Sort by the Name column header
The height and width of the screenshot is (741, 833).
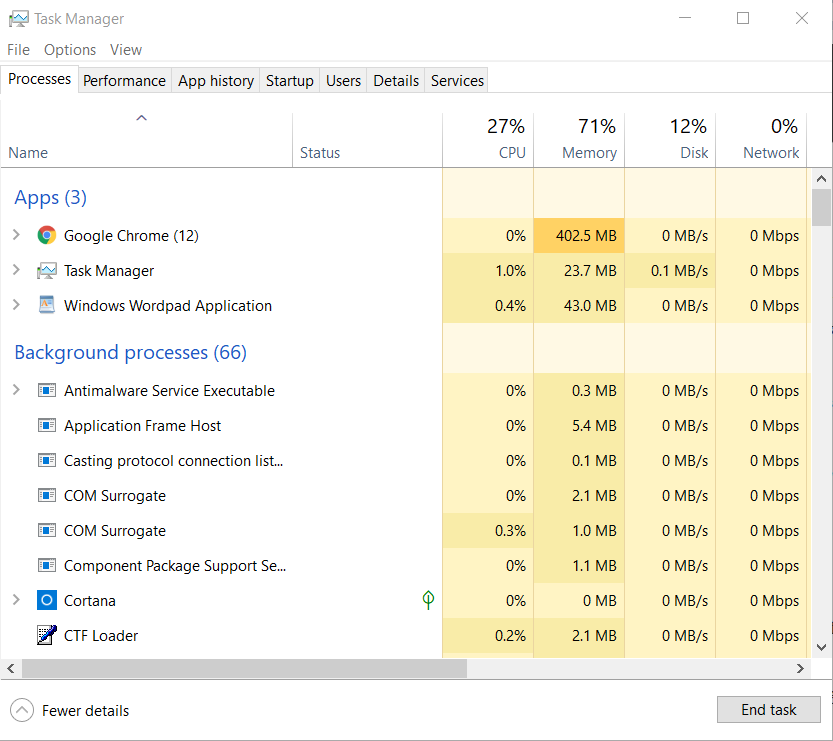(x=147, y=140)
